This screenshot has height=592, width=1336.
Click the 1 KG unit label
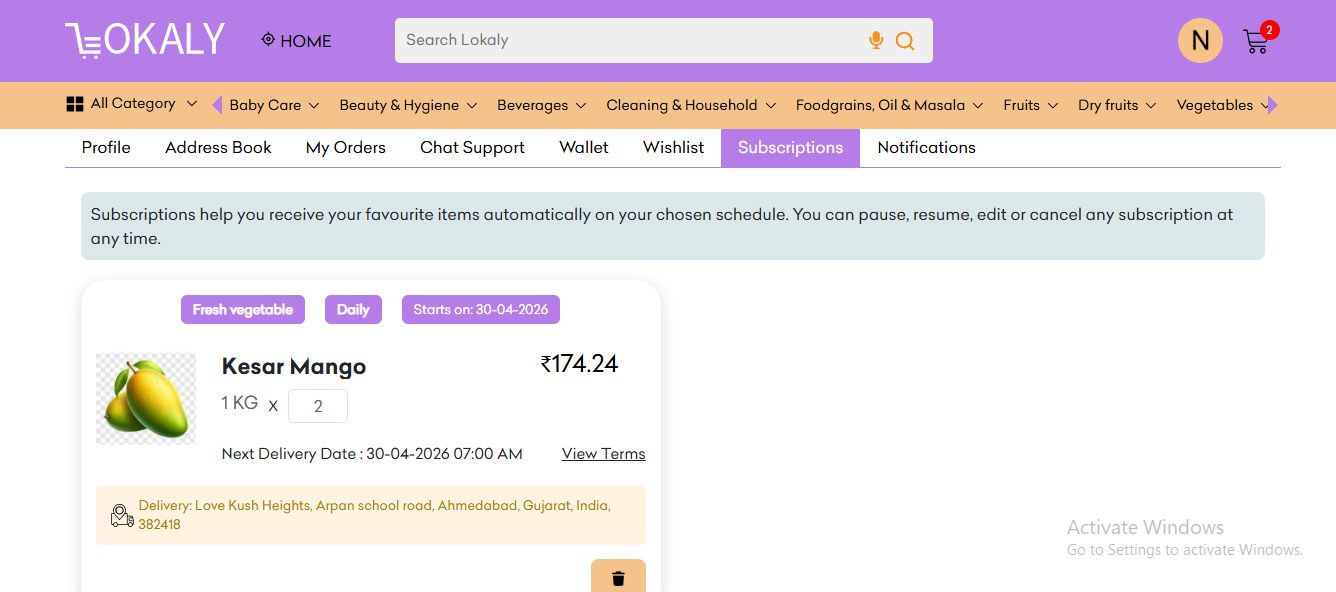[x=240, y=403]
